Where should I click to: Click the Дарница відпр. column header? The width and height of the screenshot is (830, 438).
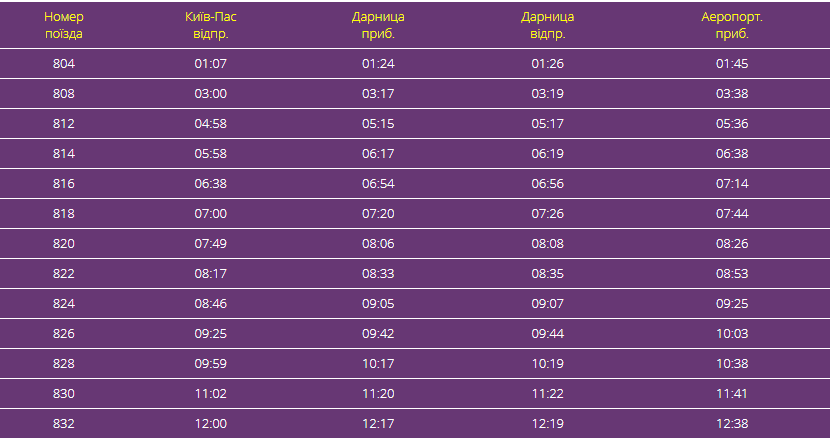(x=548, y=25)
